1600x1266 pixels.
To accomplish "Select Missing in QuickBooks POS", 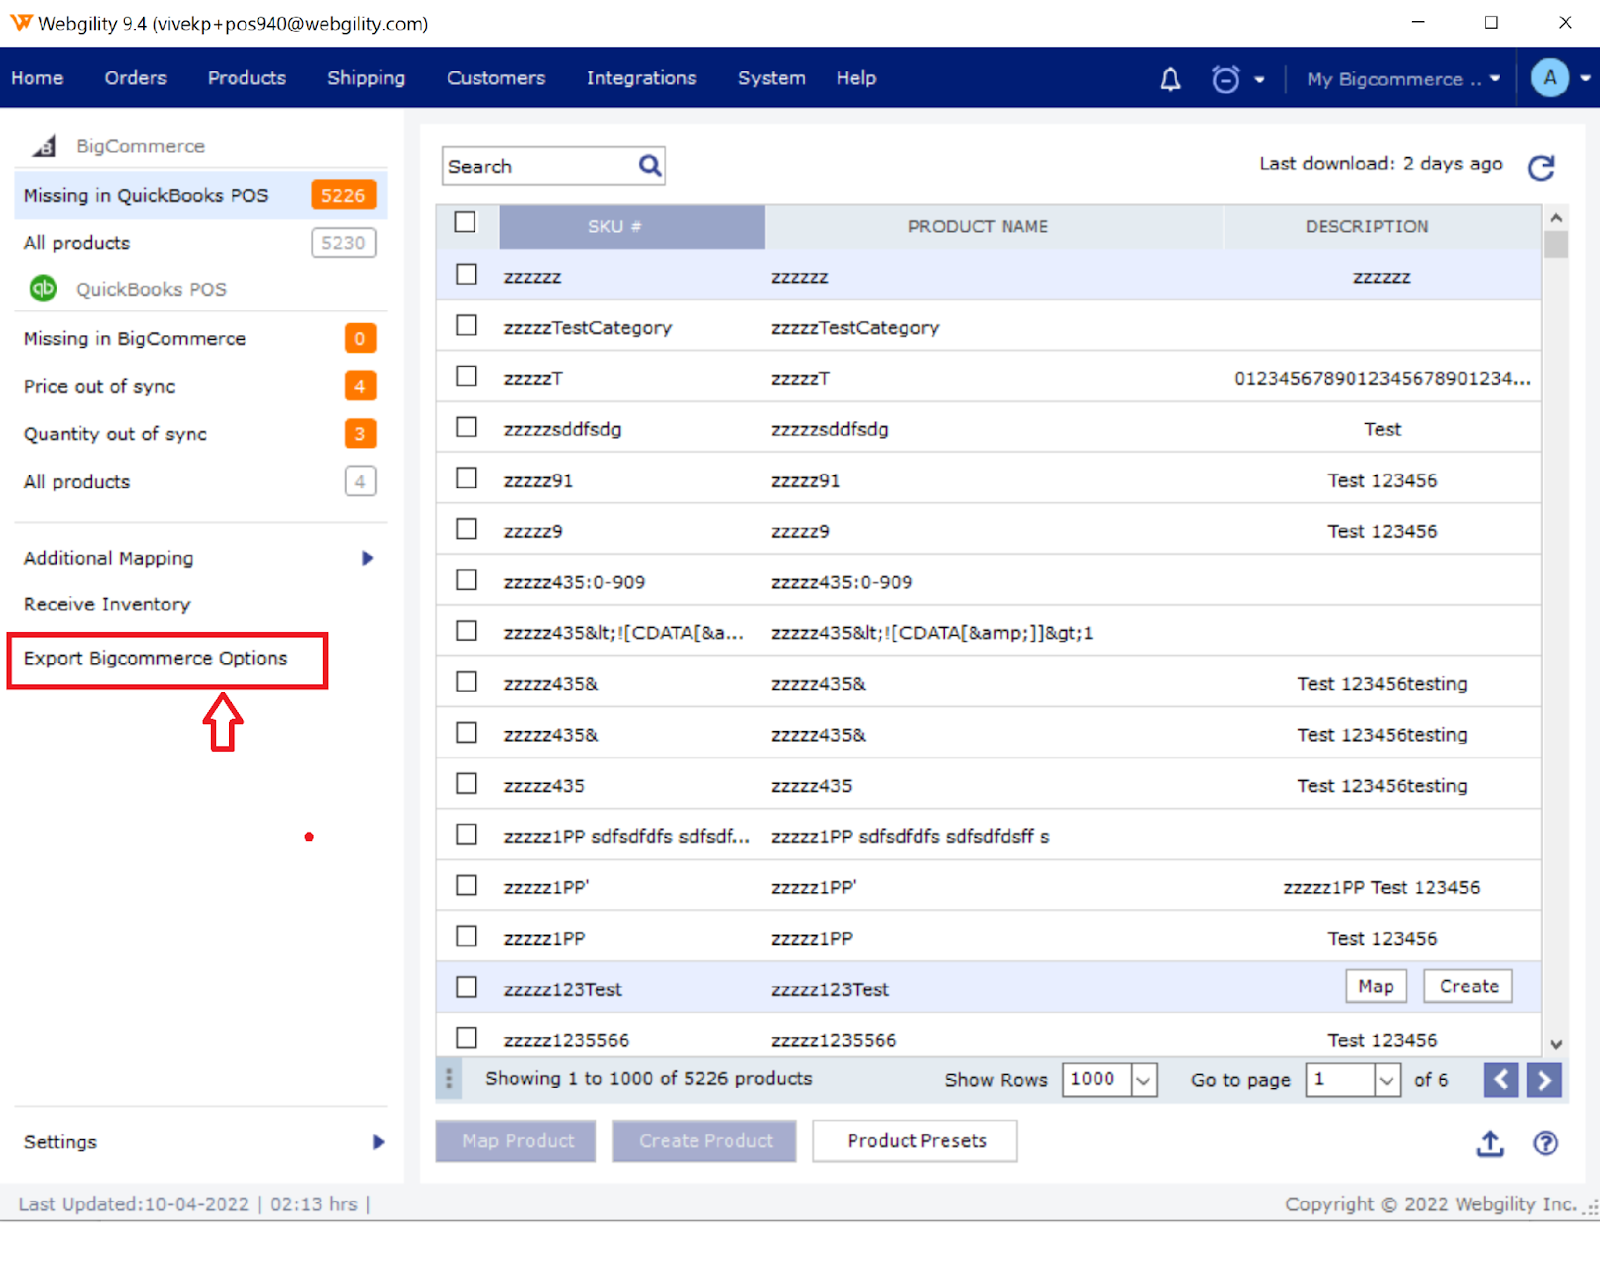I will [201, 195].
